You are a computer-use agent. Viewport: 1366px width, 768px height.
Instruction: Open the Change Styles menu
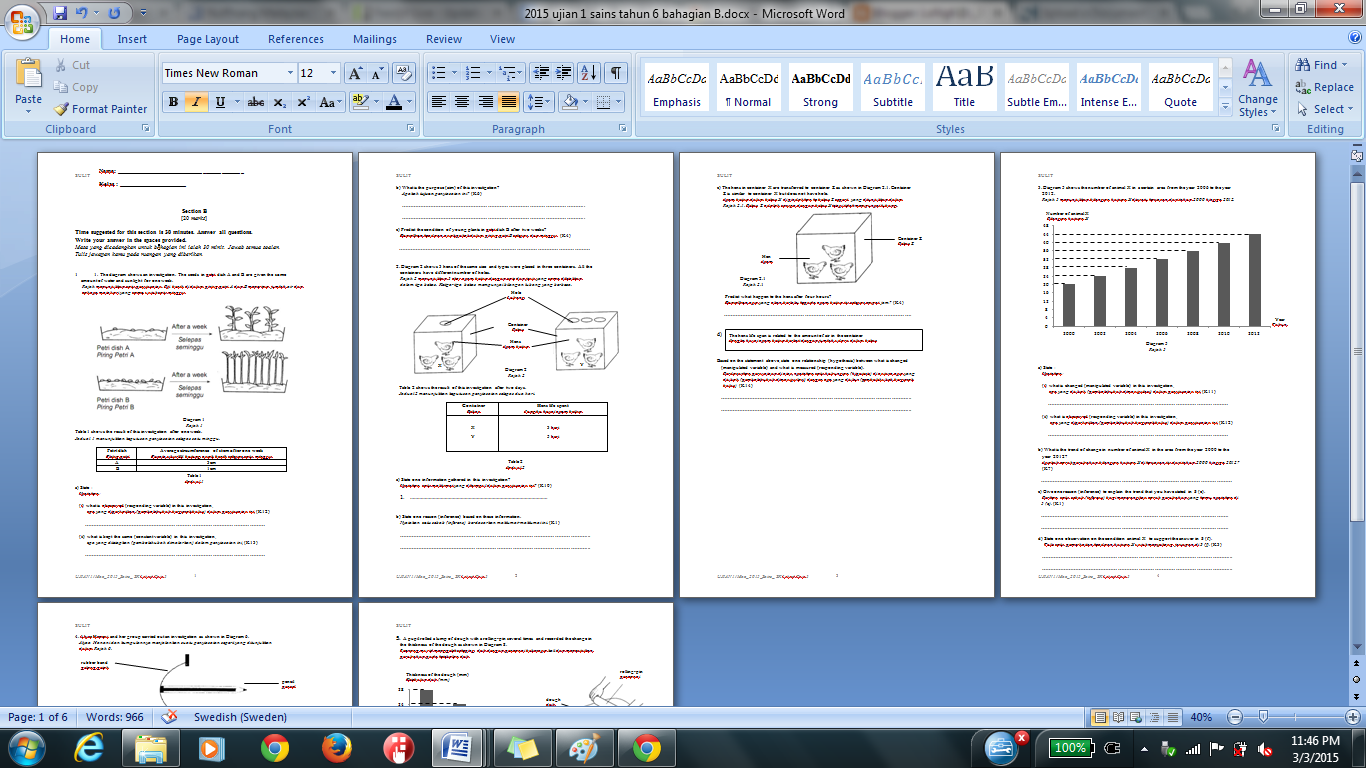[x=1257, y=88]
